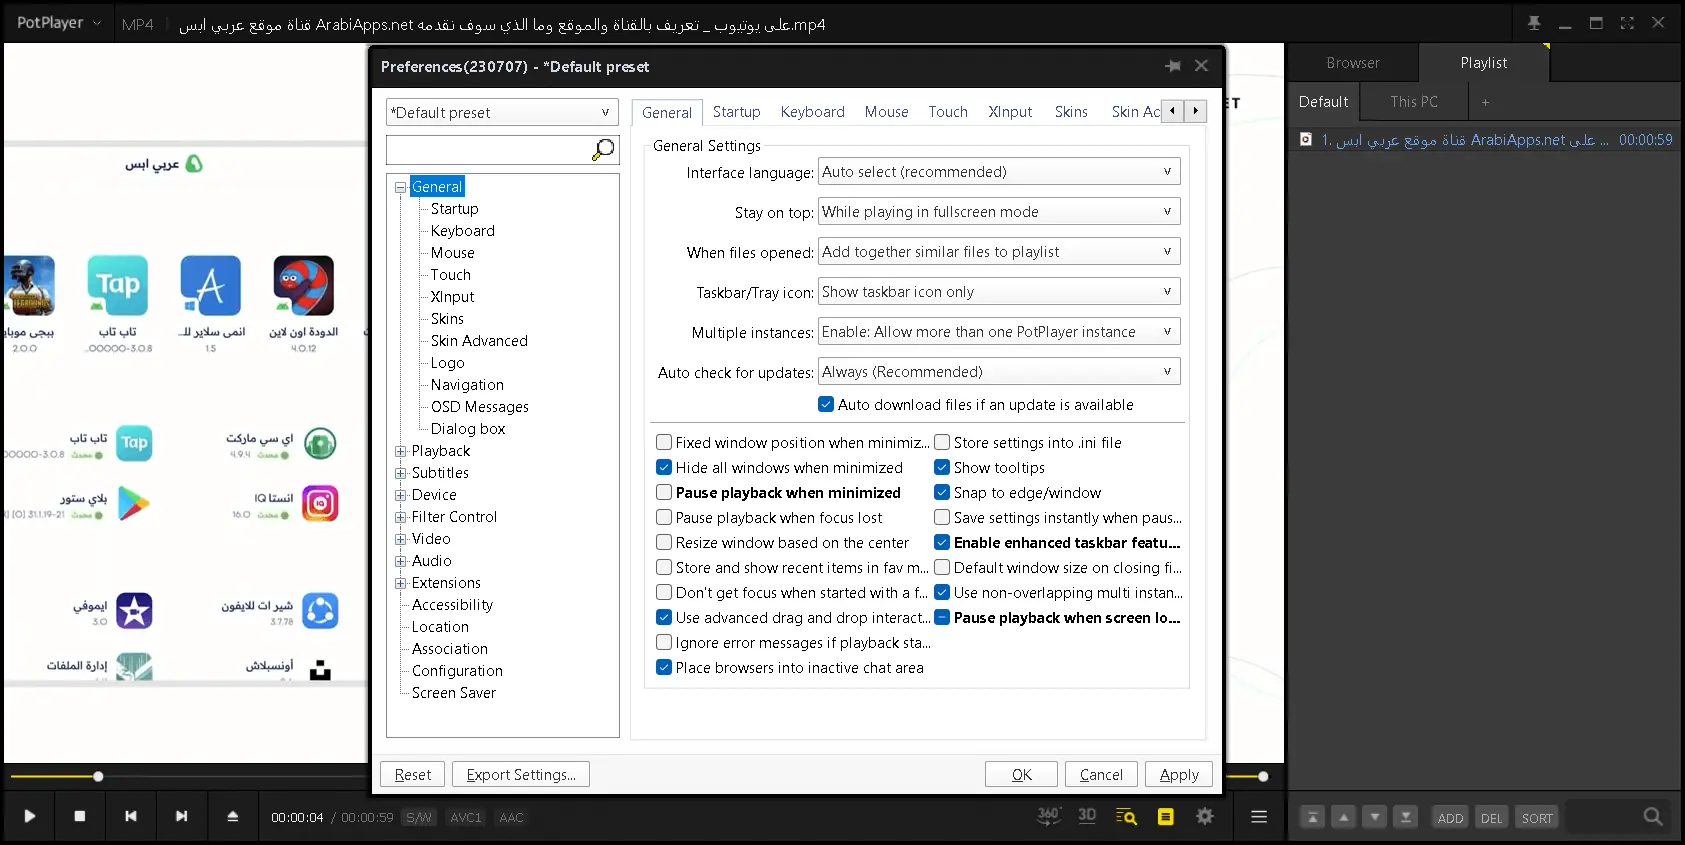Open the Browser tab in side panel
Screen dimensions: 1685x845
click(x=1352, y=63)
